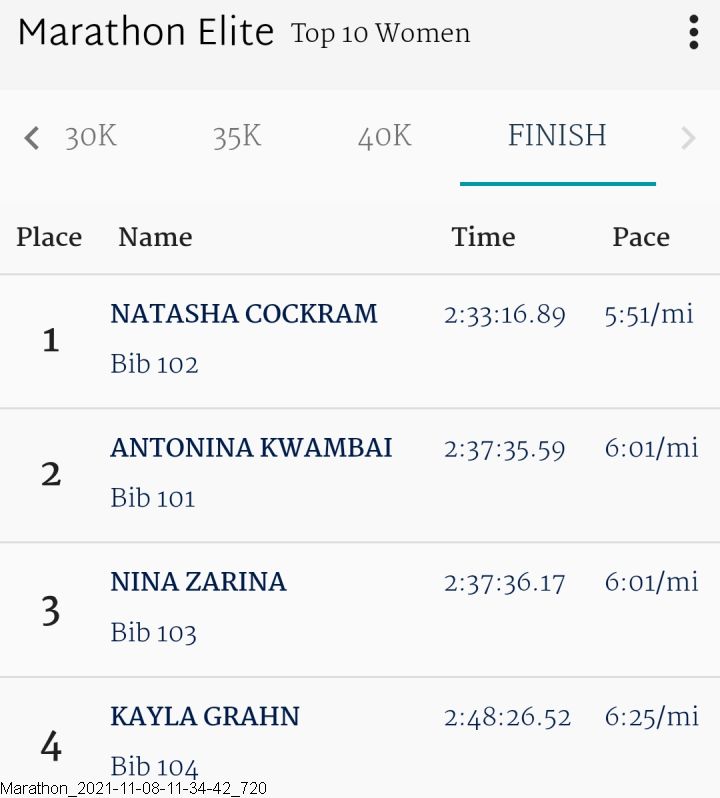This screenshot has height=798, width=720.
Task: Switch to the 35K split tab
Action: pos(237,136)
